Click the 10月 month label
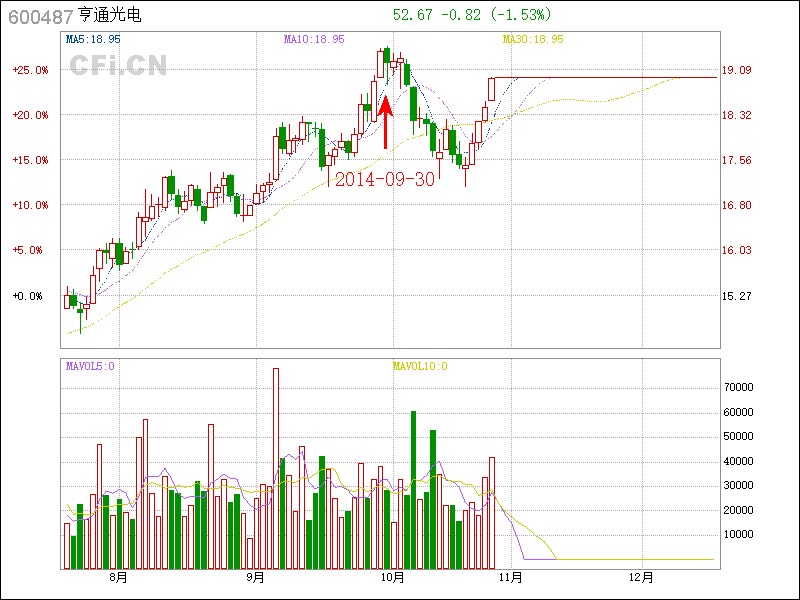 [x=392, y=577]
